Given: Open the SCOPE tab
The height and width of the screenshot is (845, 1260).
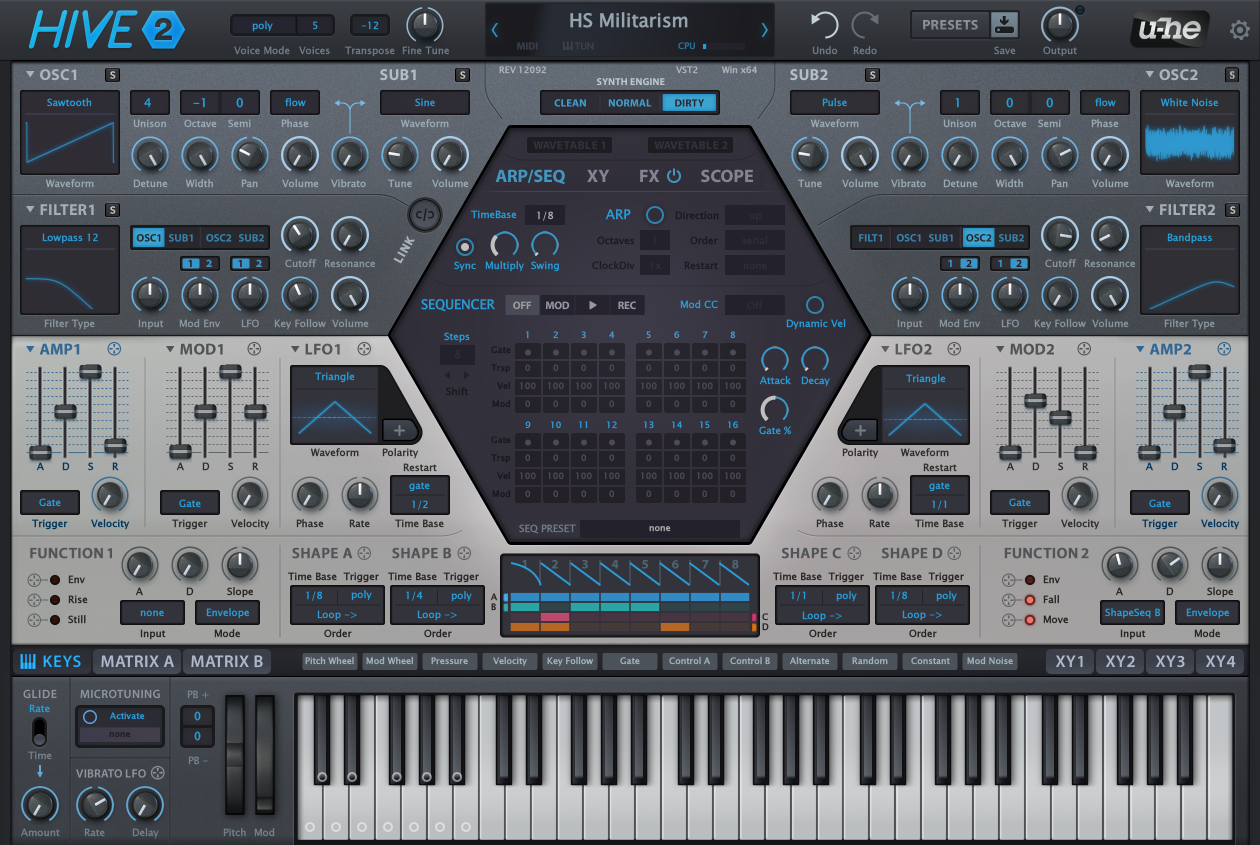Looking at the screenshot, I should click(726, 176).
